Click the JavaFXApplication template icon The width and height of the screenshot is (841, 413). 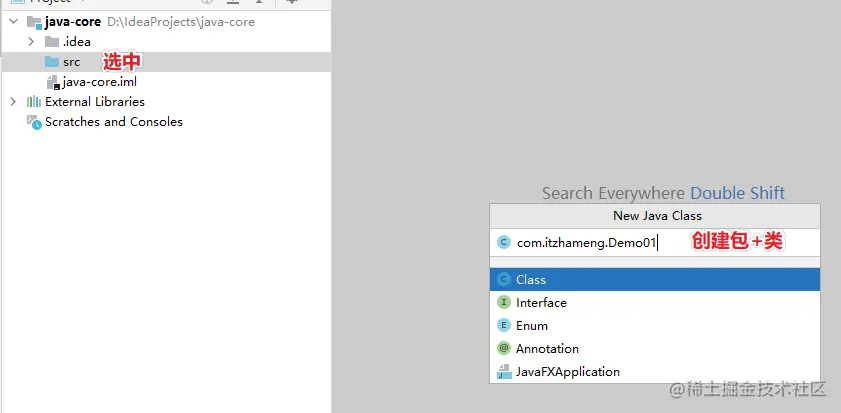click(504, 372)
